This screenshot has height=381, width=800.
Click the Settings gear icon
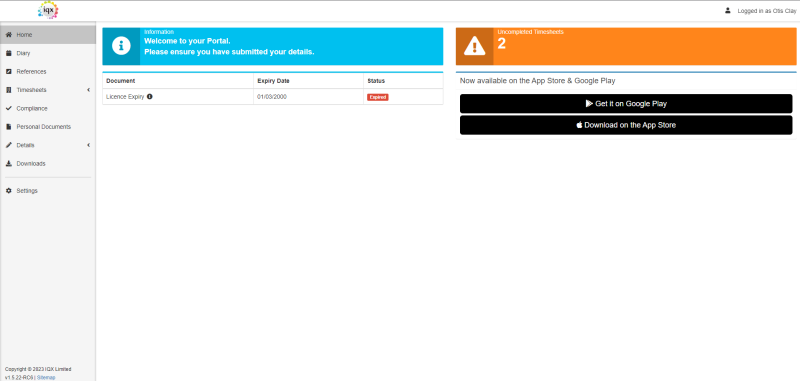[x=9, y=191]
